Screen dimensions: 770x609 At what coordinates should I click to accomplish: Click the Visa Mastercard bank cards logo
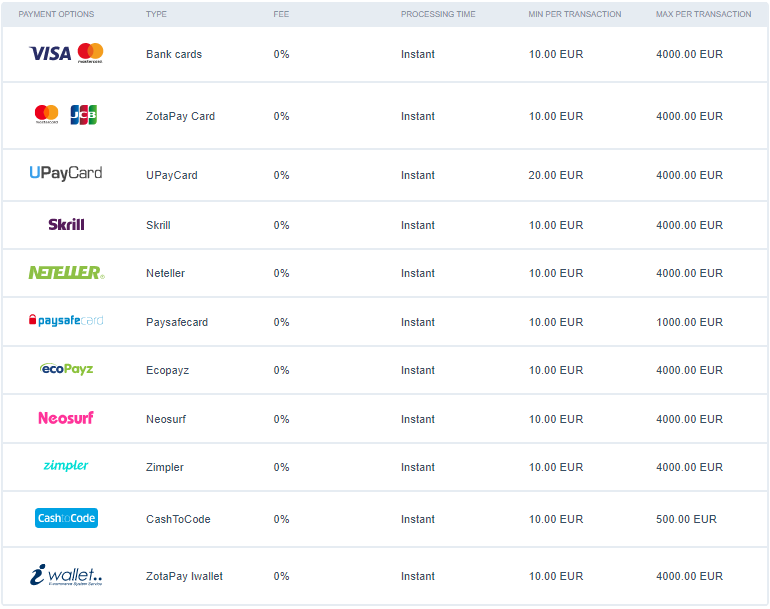66,53
